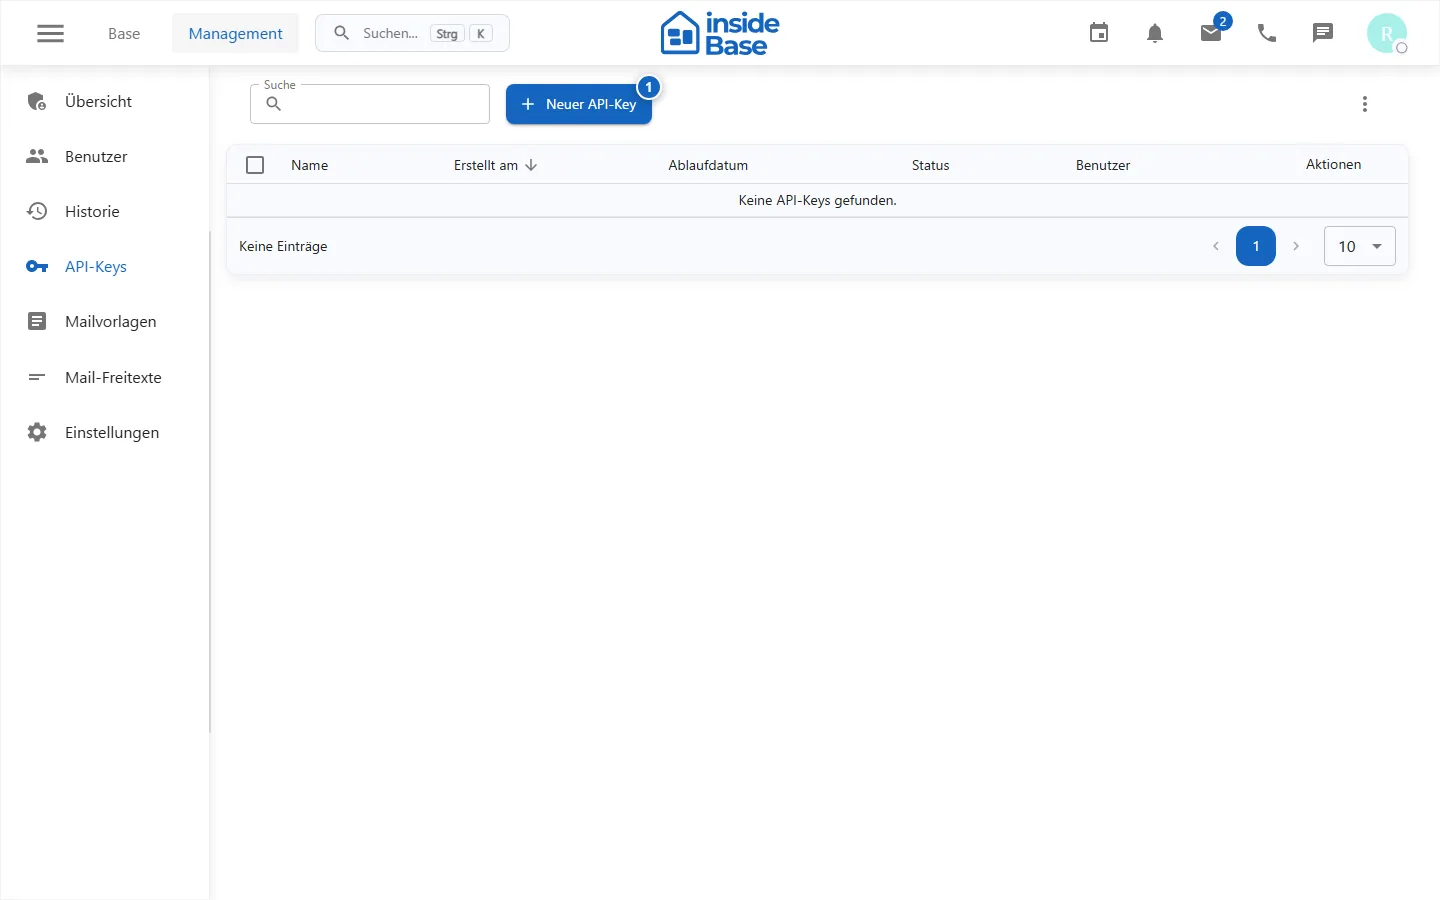Click the Einstellungen gear icon
The image size is (1440, 900).
(x=37, y=432)
